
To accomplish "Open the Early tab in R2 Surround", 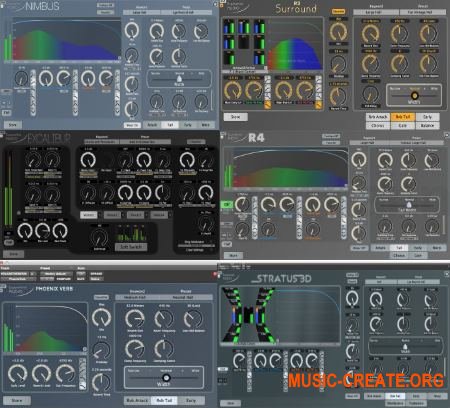I will click(x=427, y=117).
